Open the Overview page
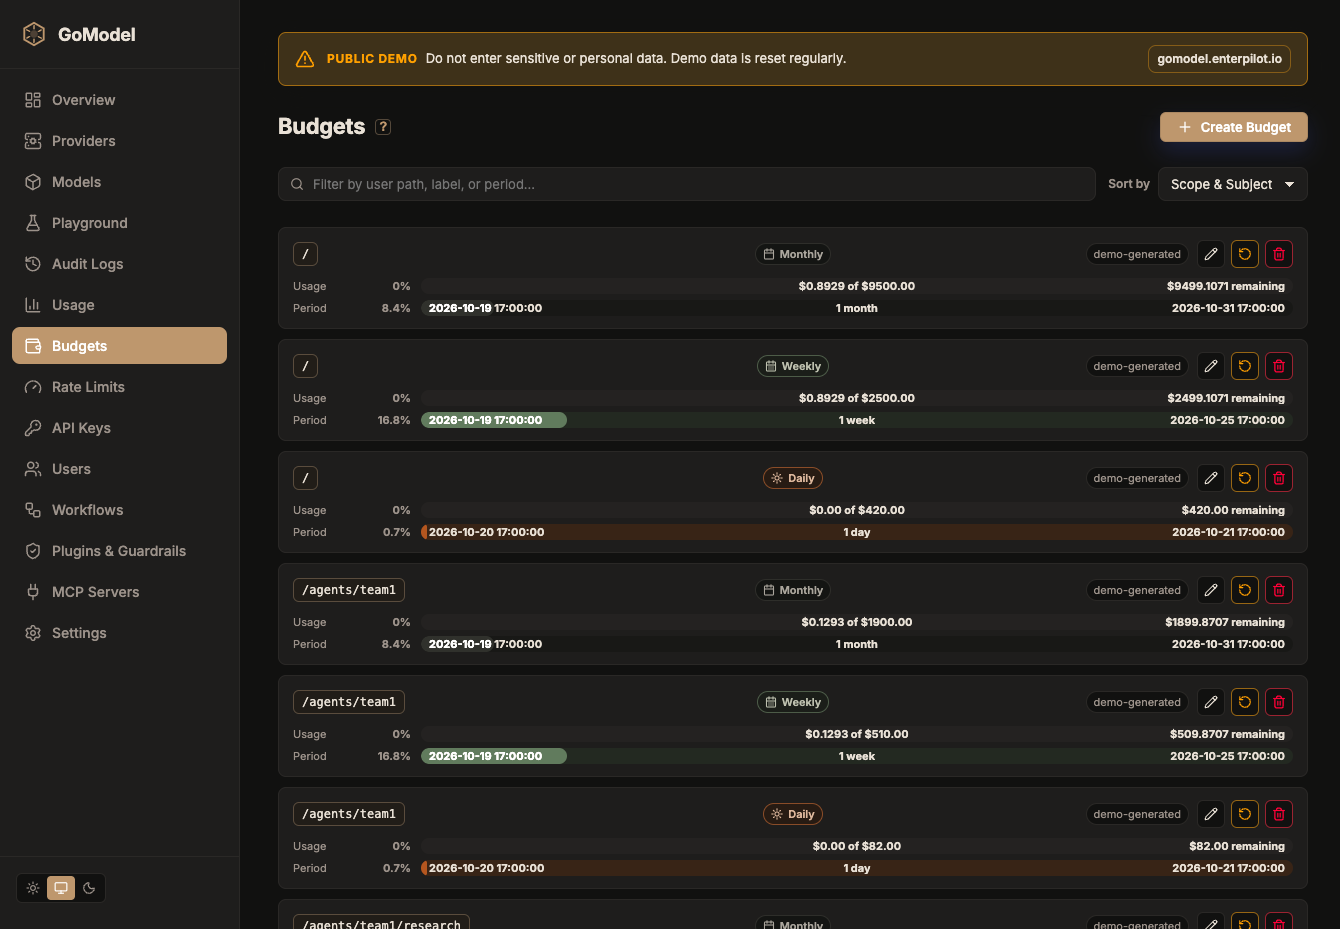 coord(119,100)
